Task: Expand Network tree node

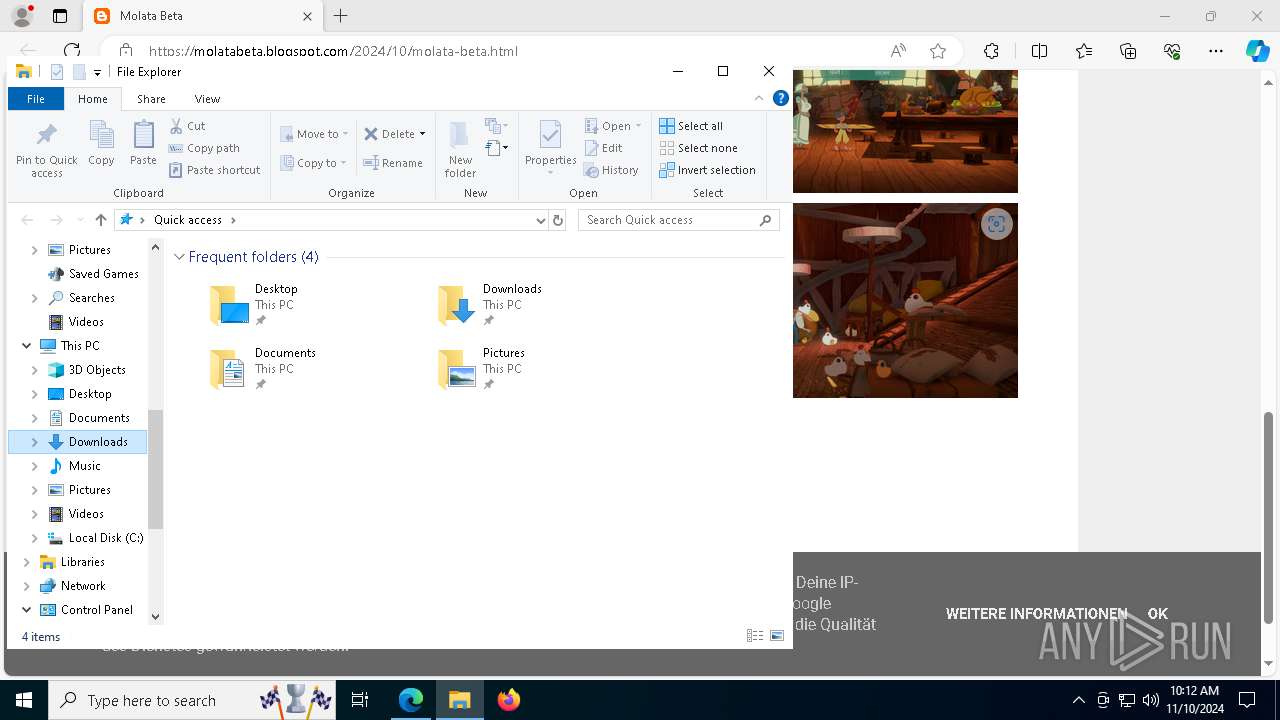Action: point(26,586)
